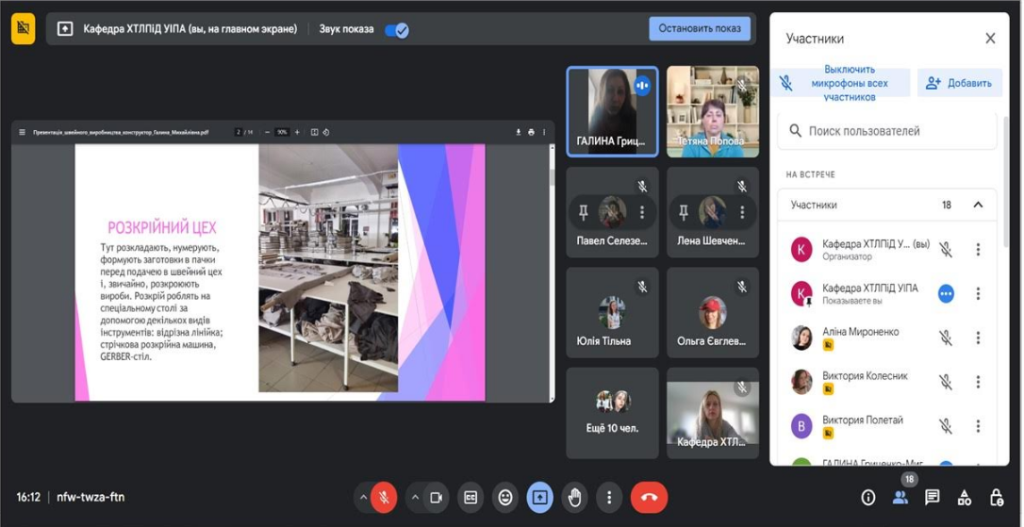This screenshot has height=527, width=1024.
Task: Open meeting details info icon
Action: point(868,498)
